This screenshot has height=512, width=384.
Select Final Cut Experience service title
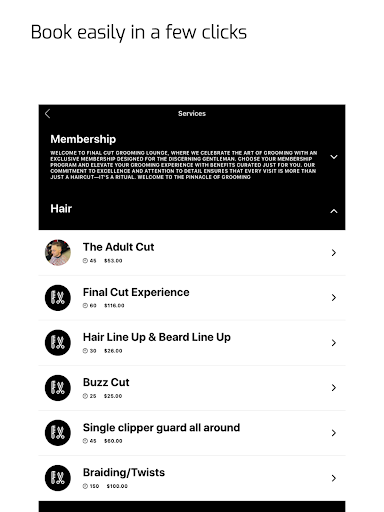tap(136, 292)
